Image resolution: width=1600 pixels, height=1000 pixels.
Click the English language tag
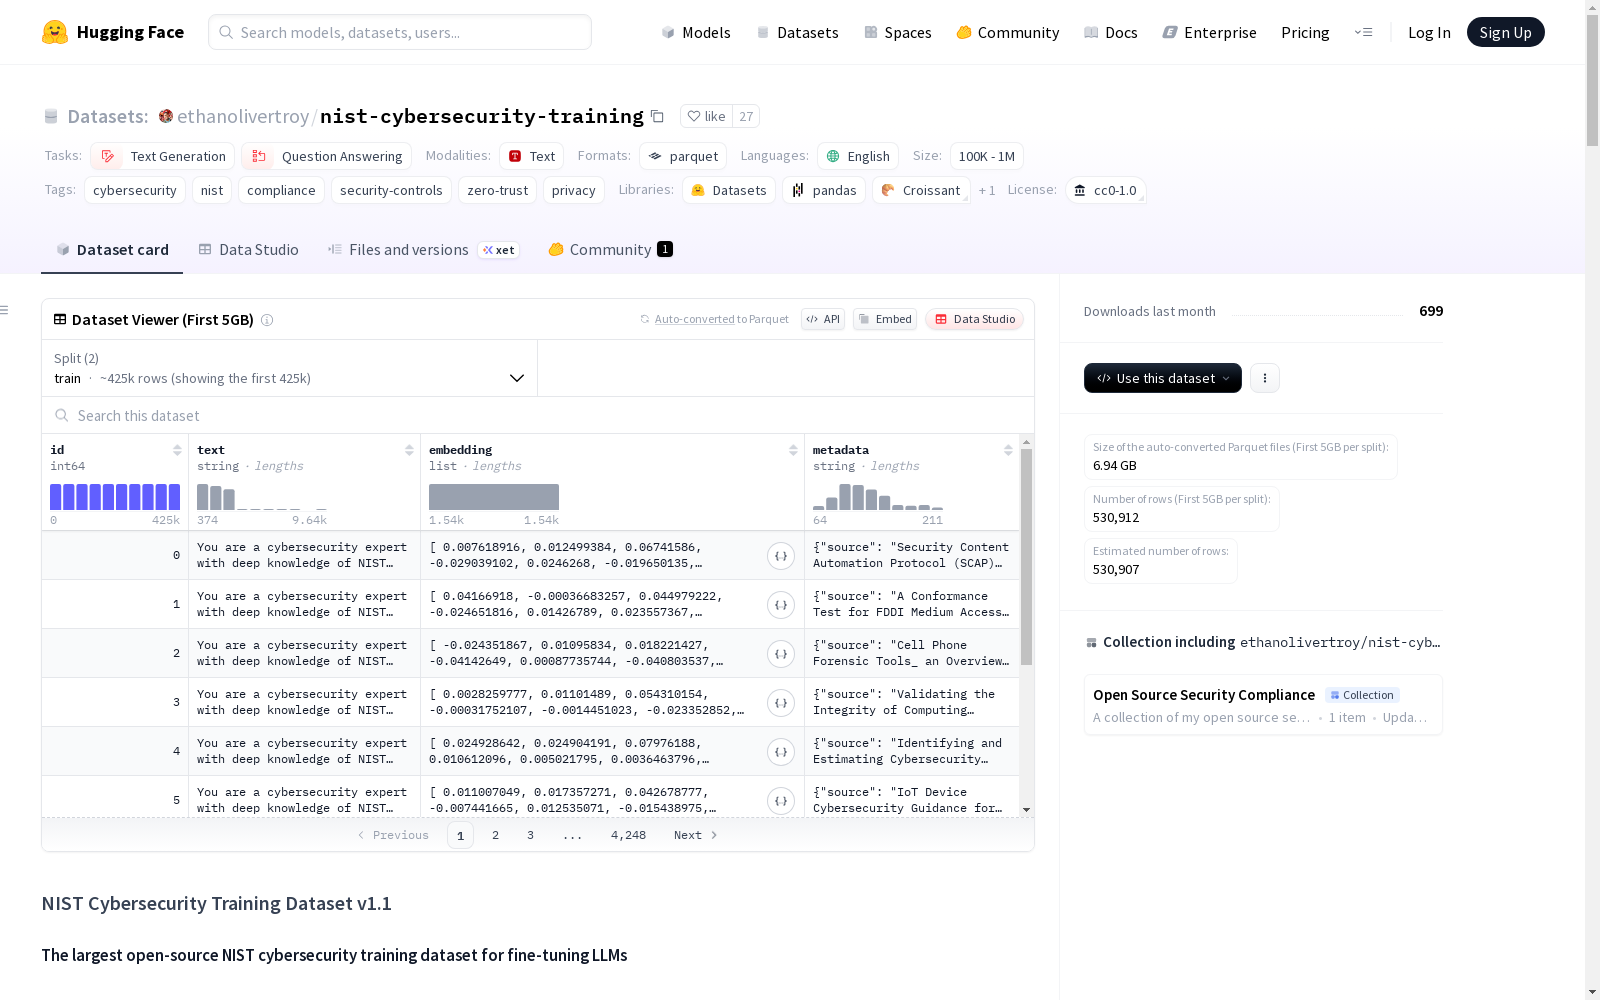coord(858,156)
